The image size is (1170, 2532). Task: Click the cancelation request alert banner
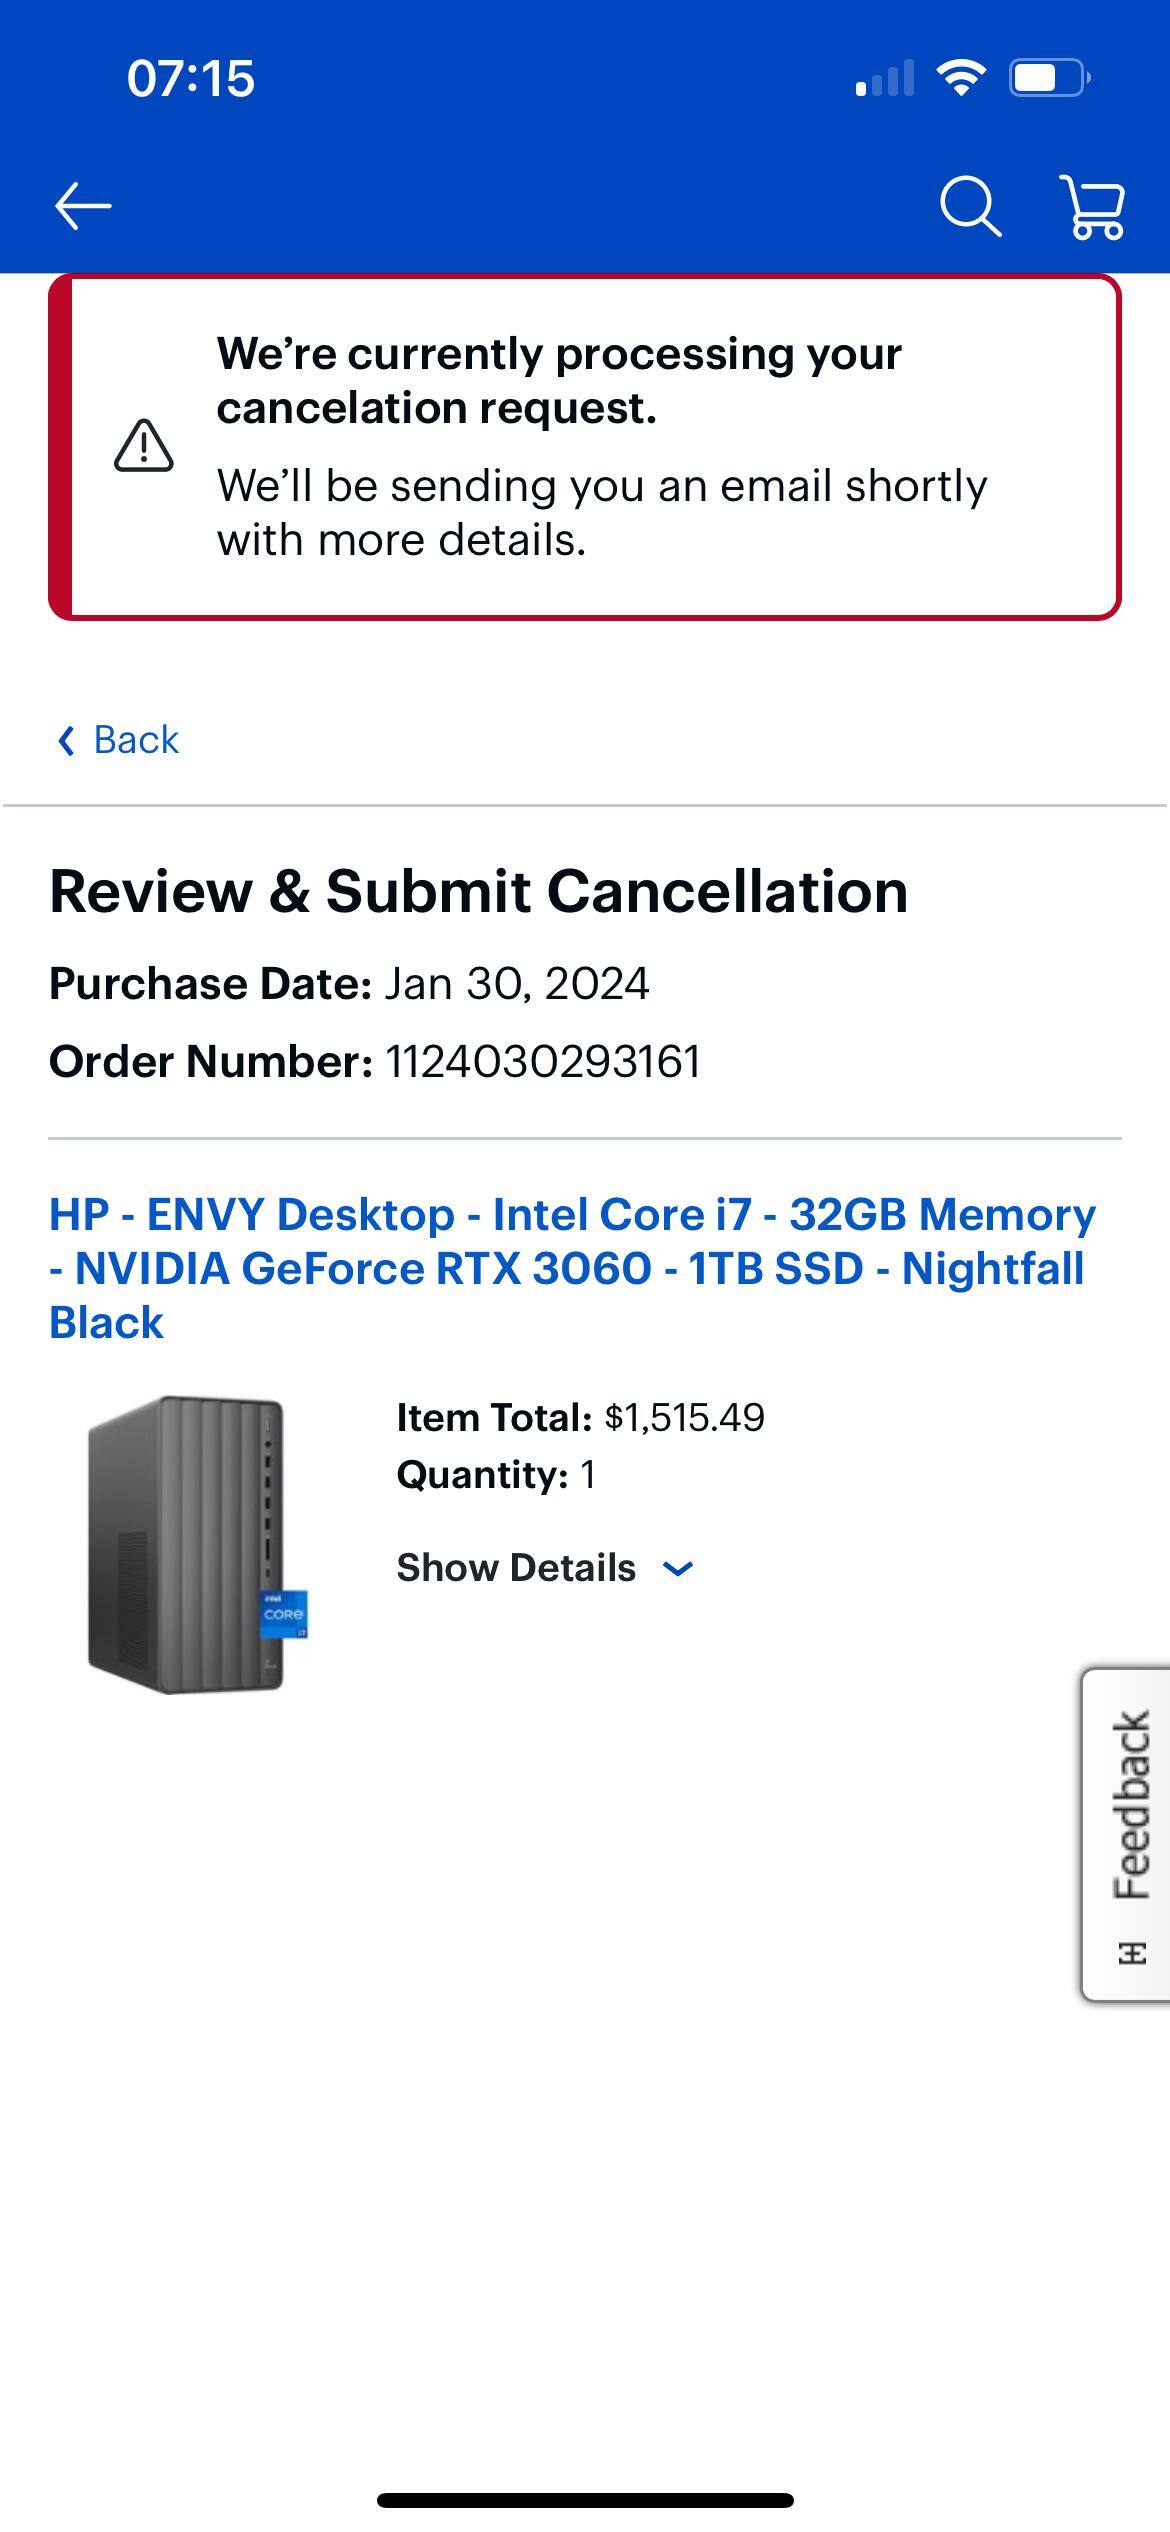point(585,445)
